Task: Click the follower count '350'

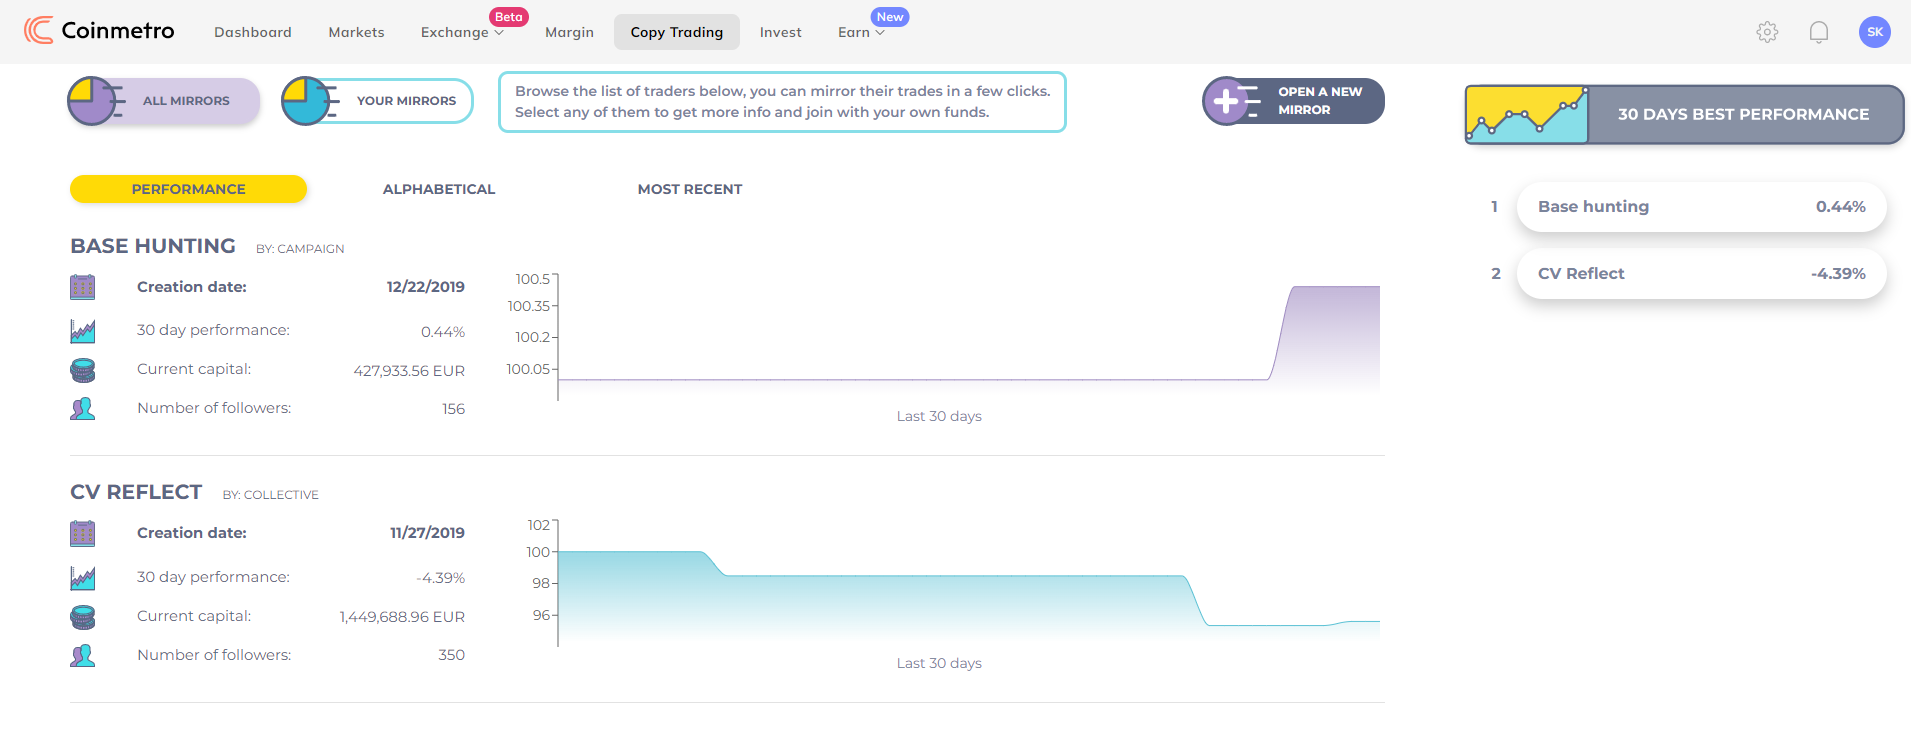Action: pyautogui.click(x=452, y=655)
